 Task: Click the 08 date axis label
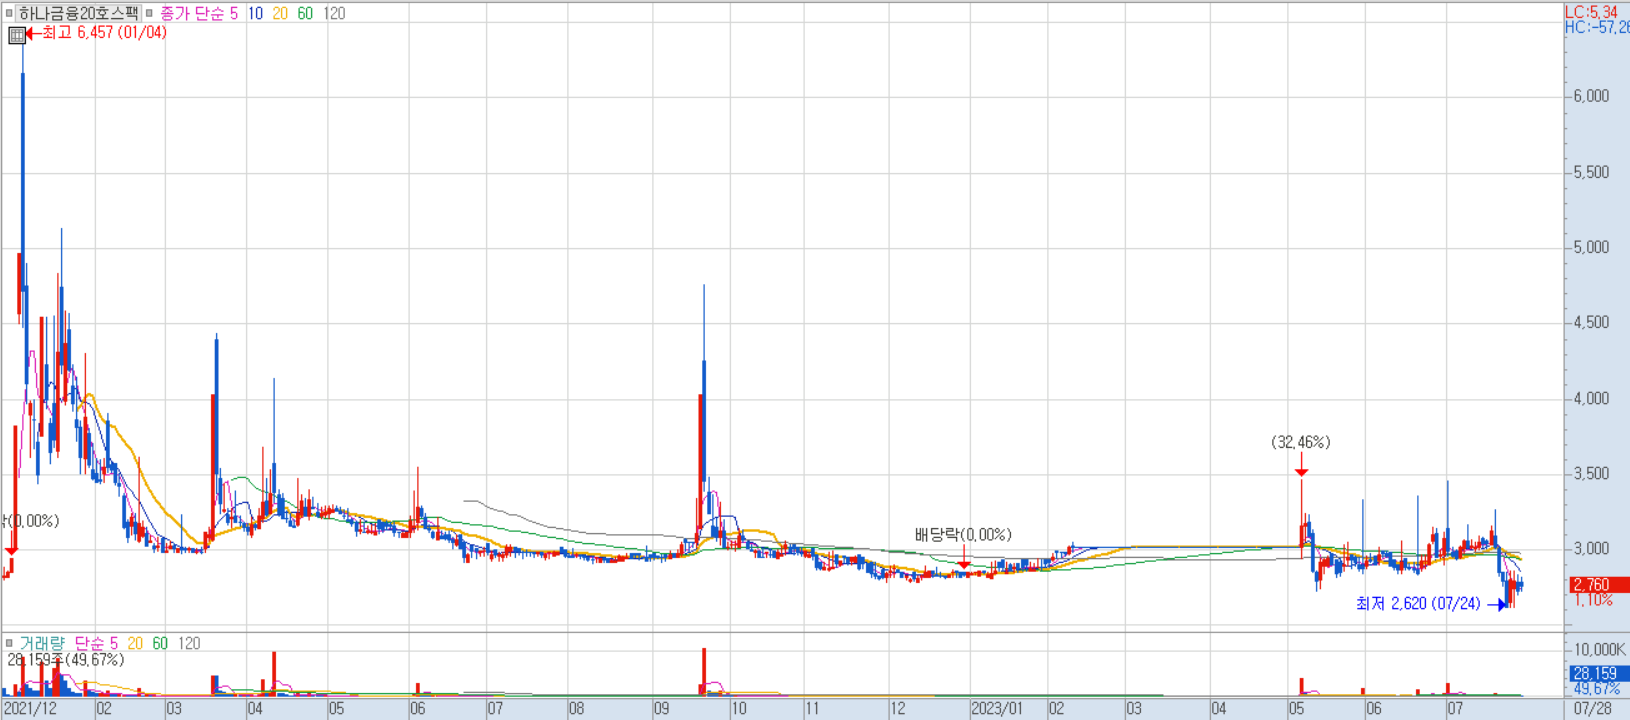click(577, 708)
